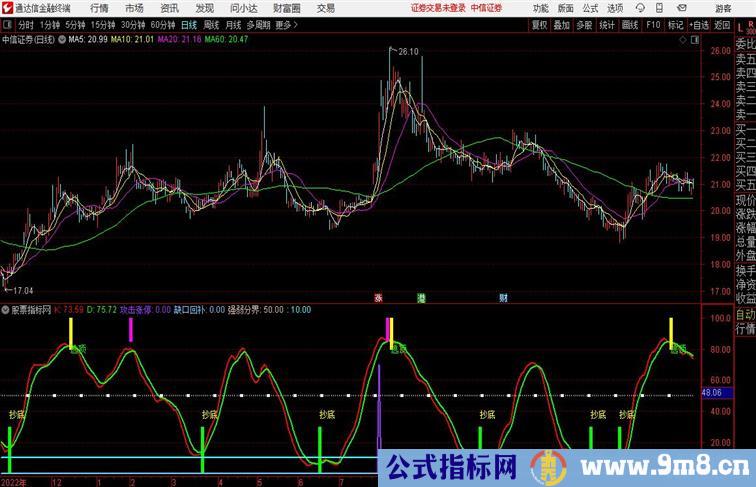The width and height of the screenshot is (756, 487).
Task: Select the 日线 daily period
Action: tap(189, 25)
